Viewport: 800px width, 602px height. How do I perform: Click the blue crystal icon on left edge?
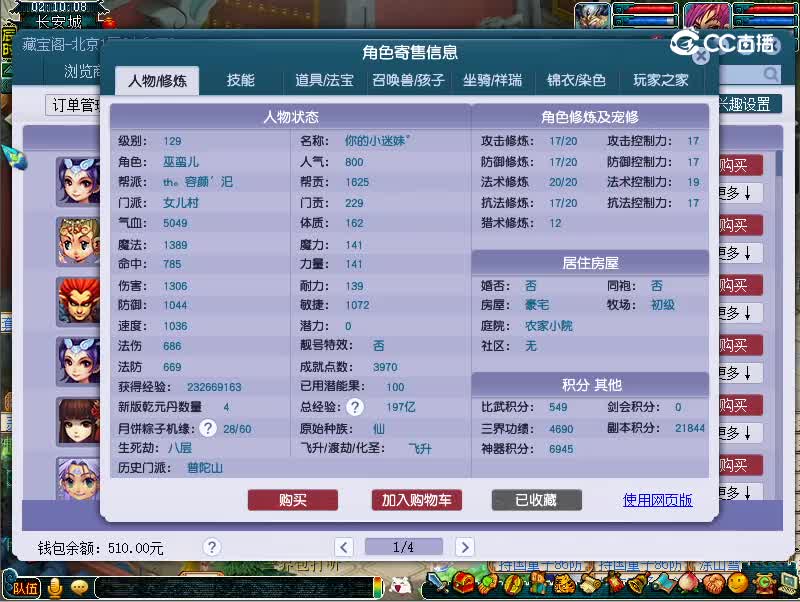pyautogui.click(x=14, y=157)
